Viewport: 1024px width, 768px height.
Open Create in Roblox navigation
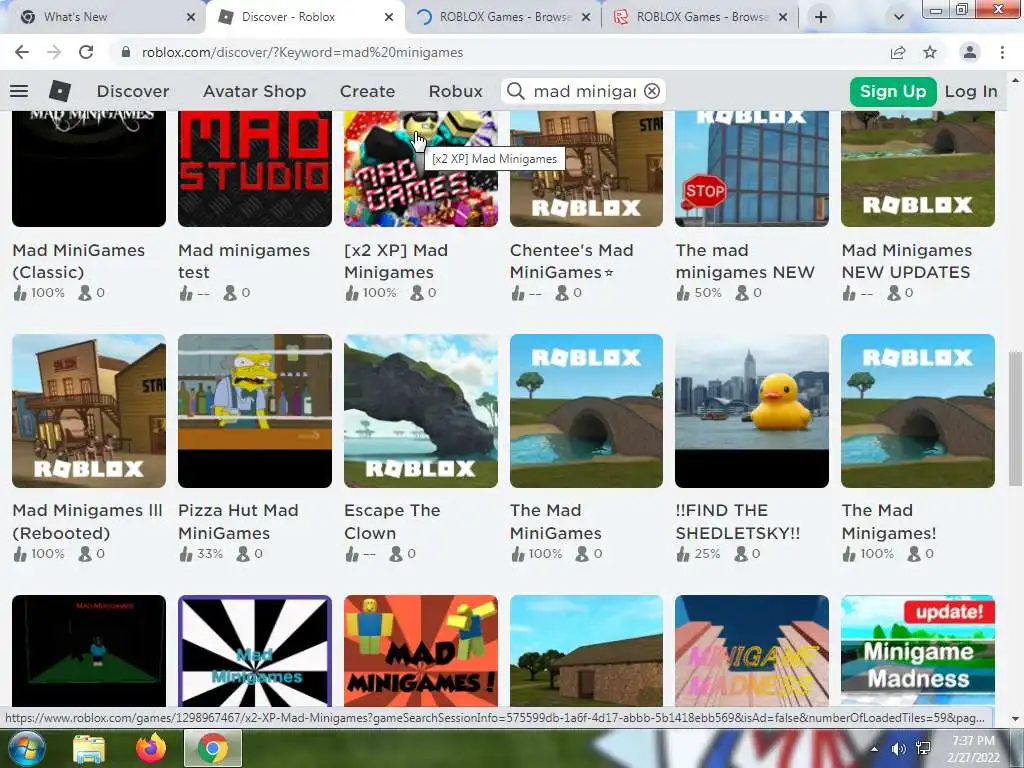point(367,91)
